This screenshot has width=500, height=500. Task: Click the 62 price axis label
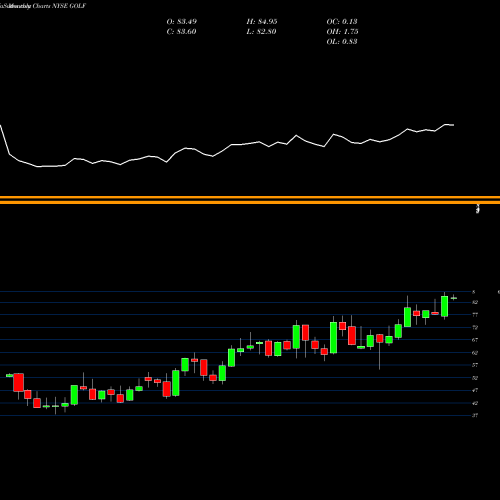pos(475,352)
